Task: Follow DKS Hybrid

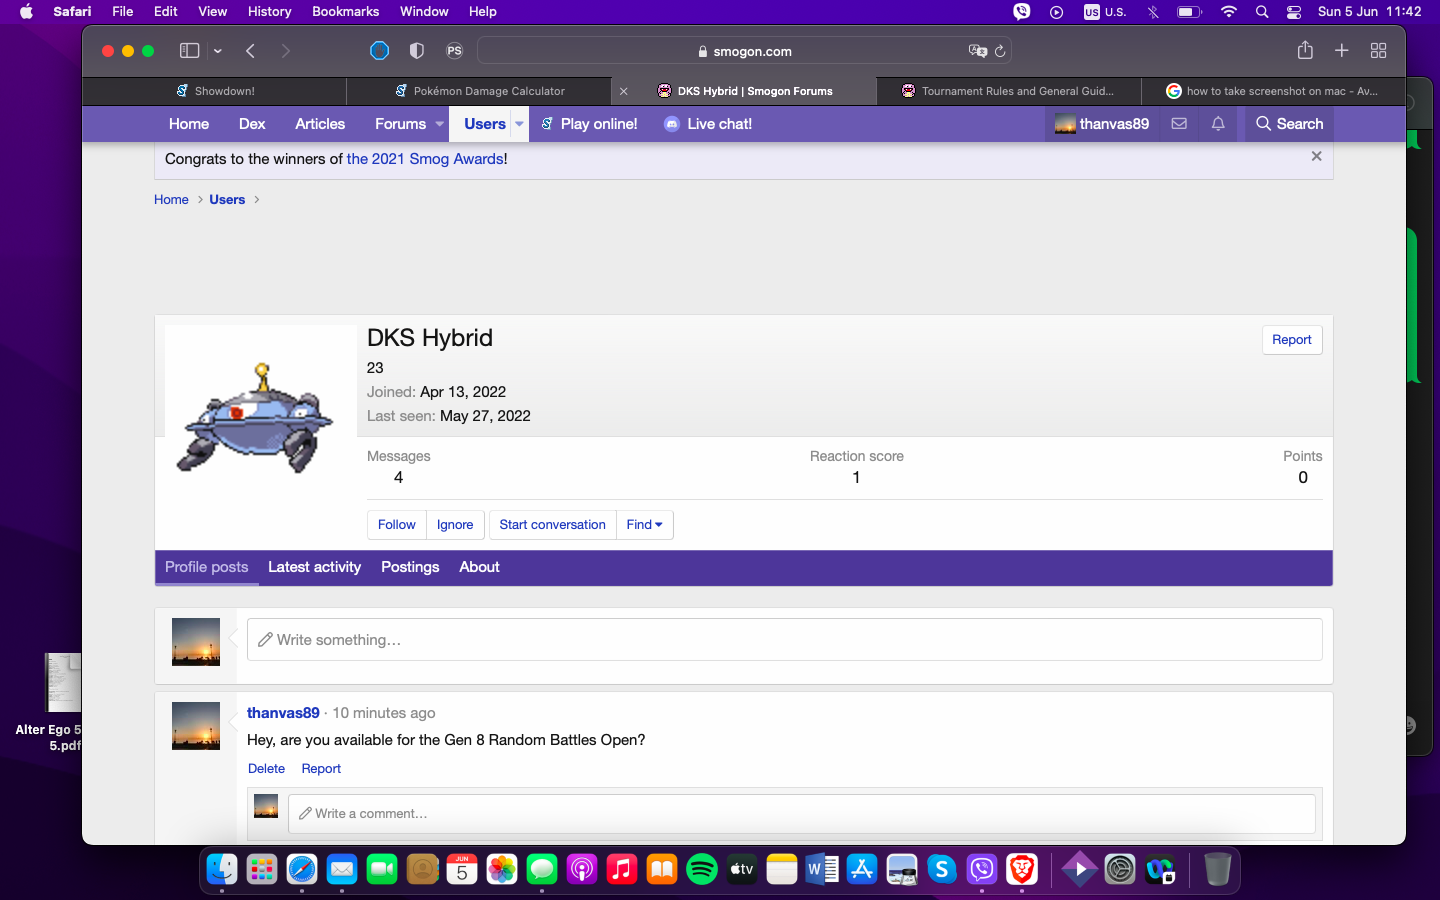Action: [397, 525]
